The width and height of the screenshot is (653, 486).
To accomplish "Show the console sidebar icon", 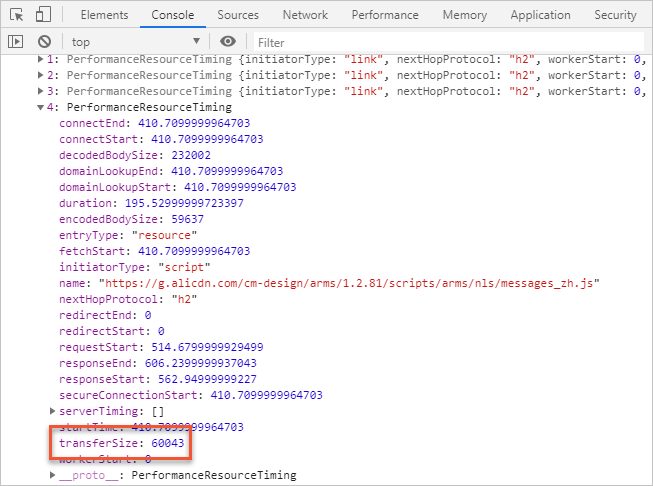I will [15, 42].
